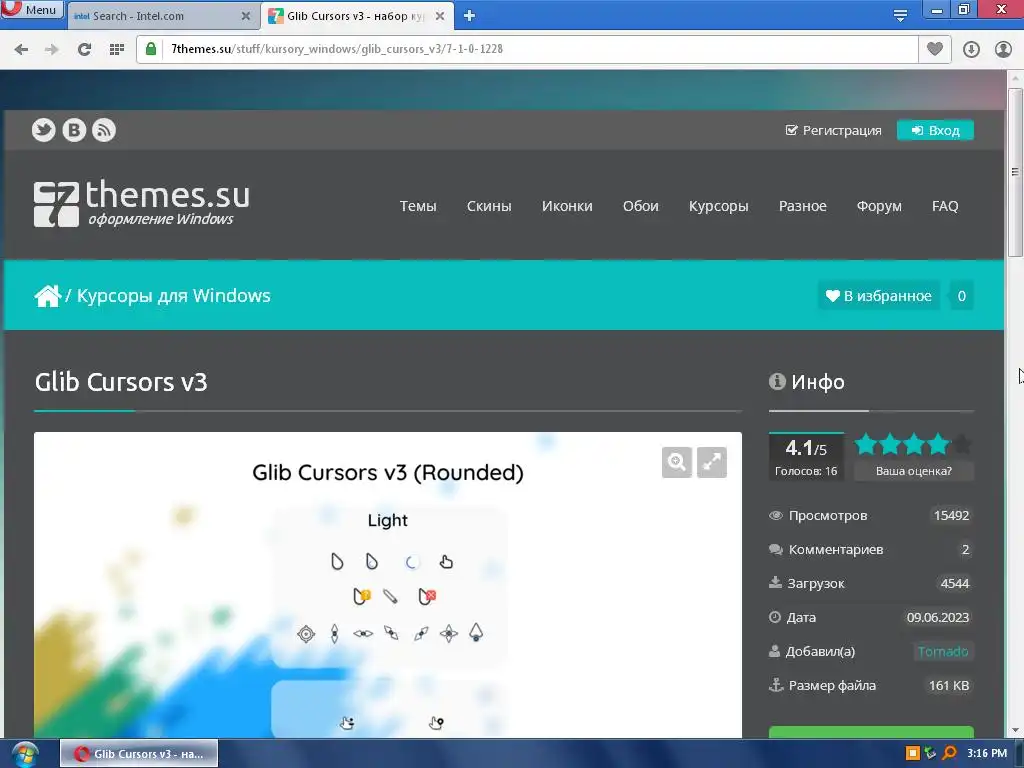Open the Иконки menu item

(x=567, y=206)
